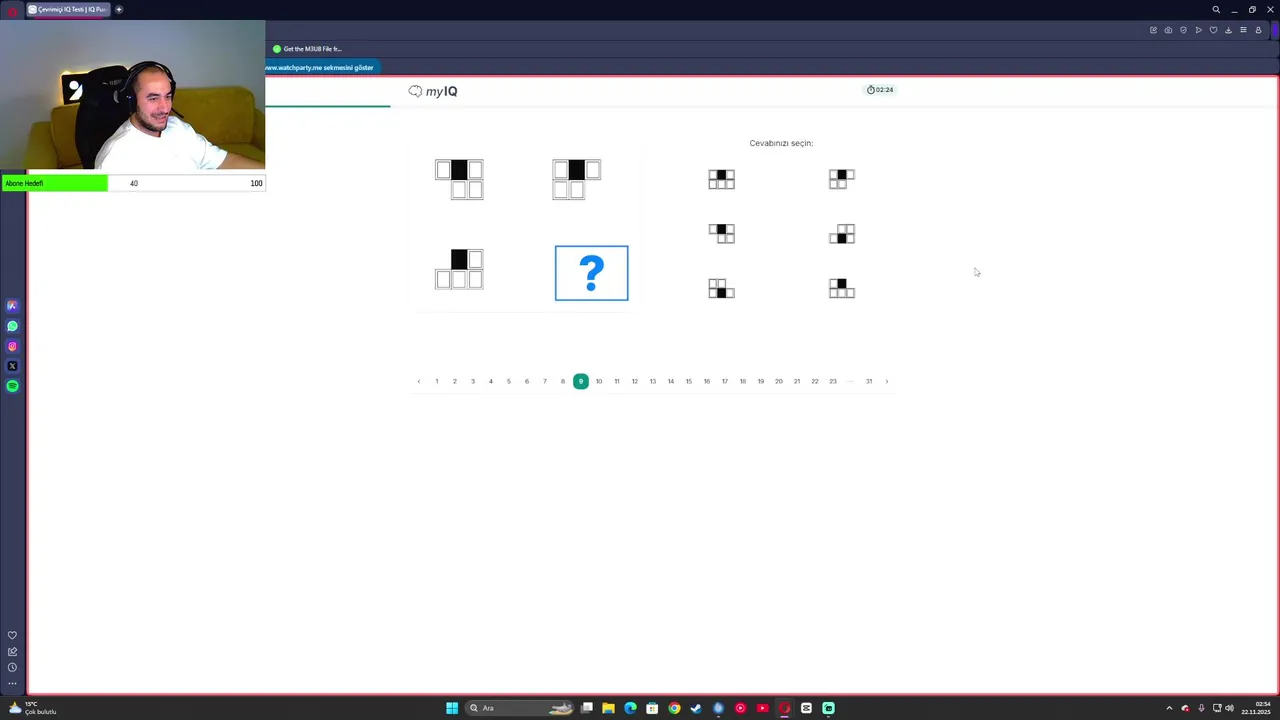Jump to question 5
This screenshot has height=720, width=1280.
509,381
